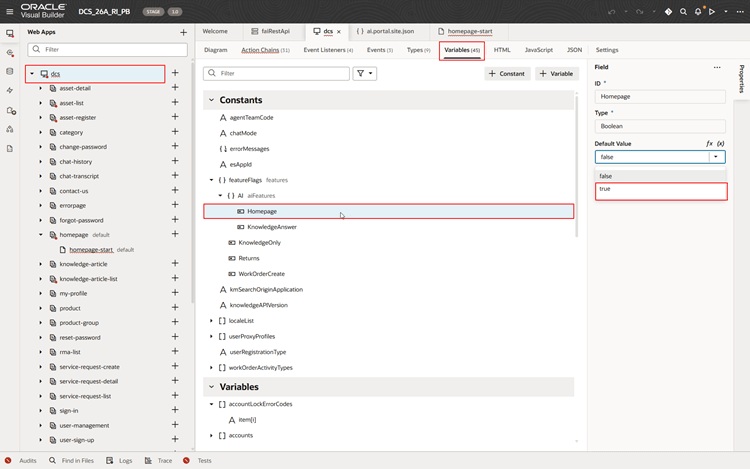Collapse the homepage flow

pos(41,235)
